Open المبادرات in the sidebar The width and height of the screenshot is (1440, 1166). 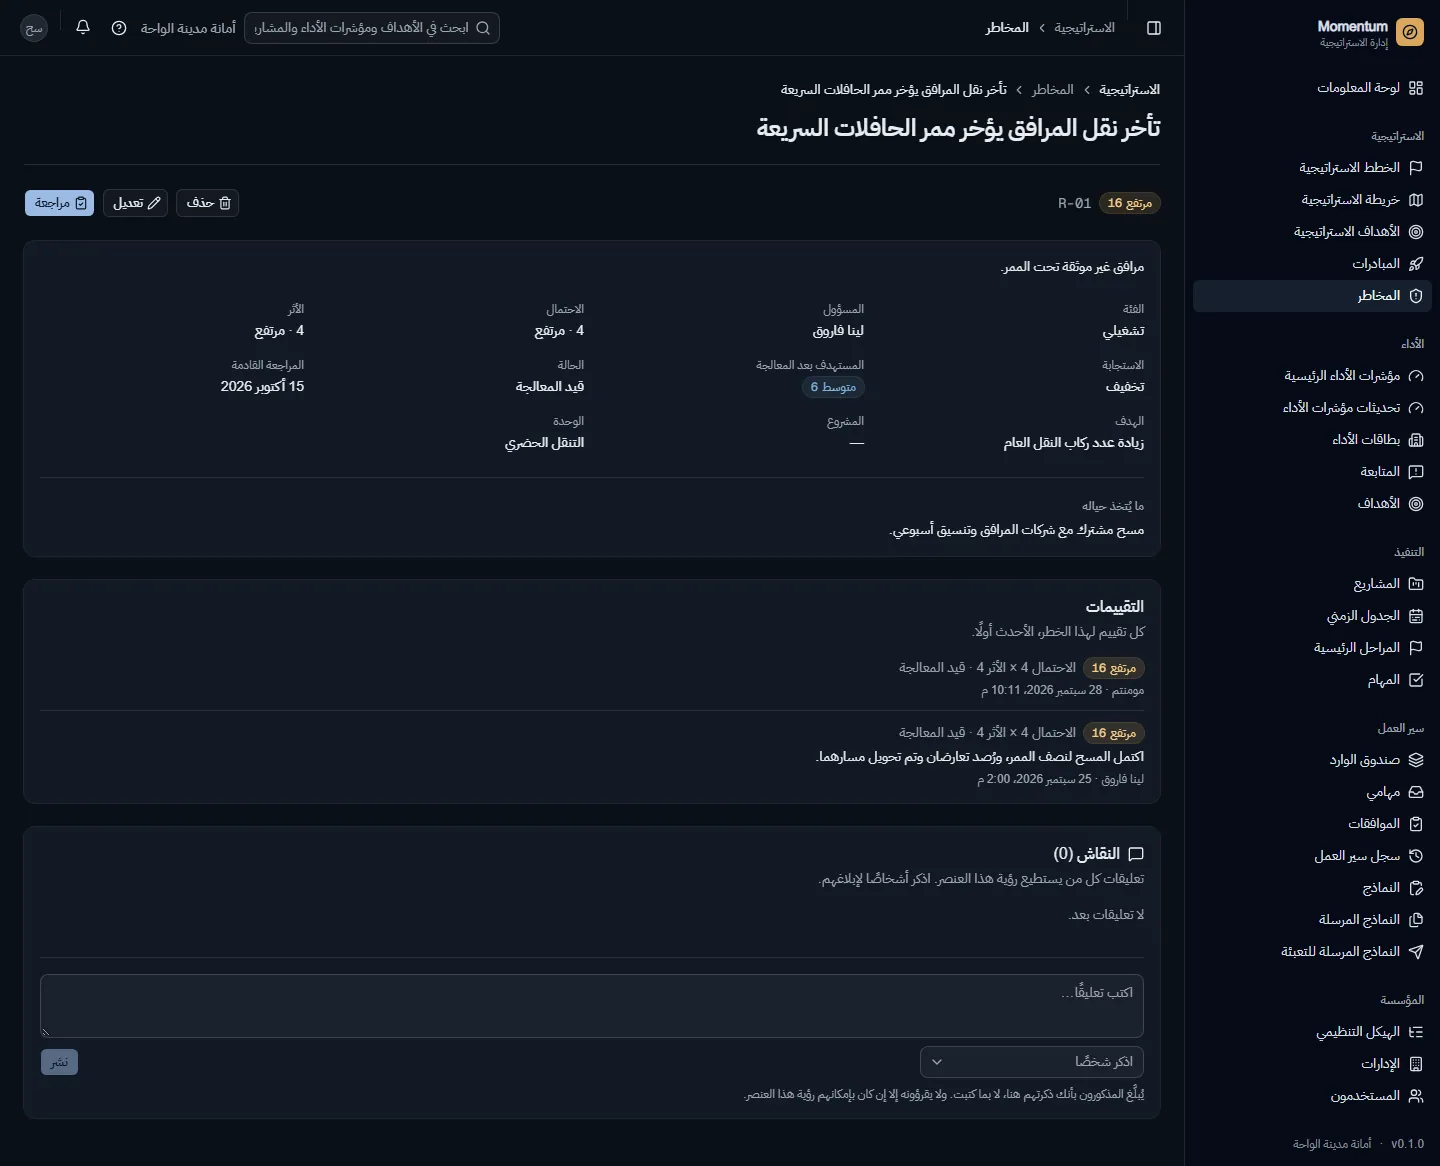[x=1312, y=264]
